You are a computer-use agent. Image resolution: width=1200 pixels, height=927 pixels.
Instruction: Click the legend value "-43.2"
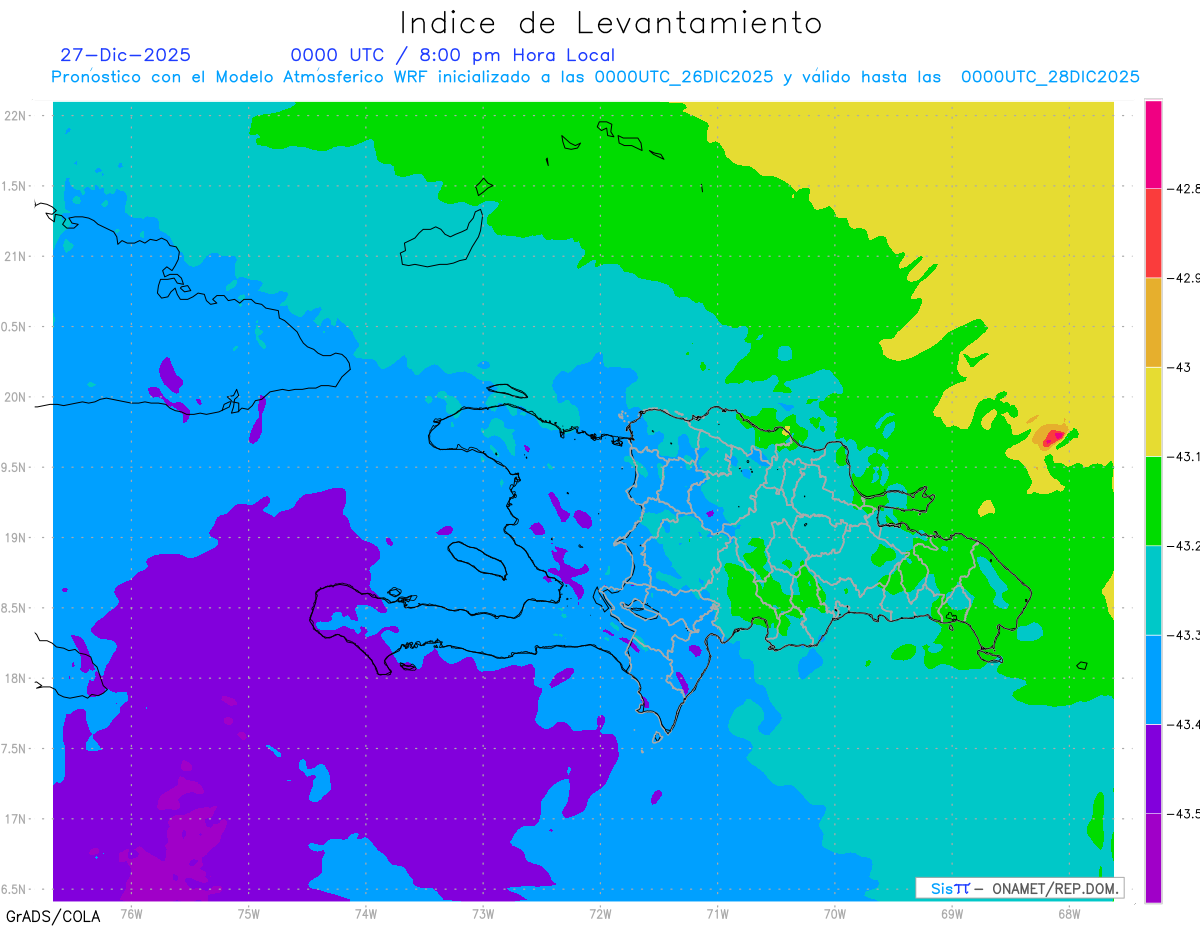pyautogui.click(x=1184, y=546)
